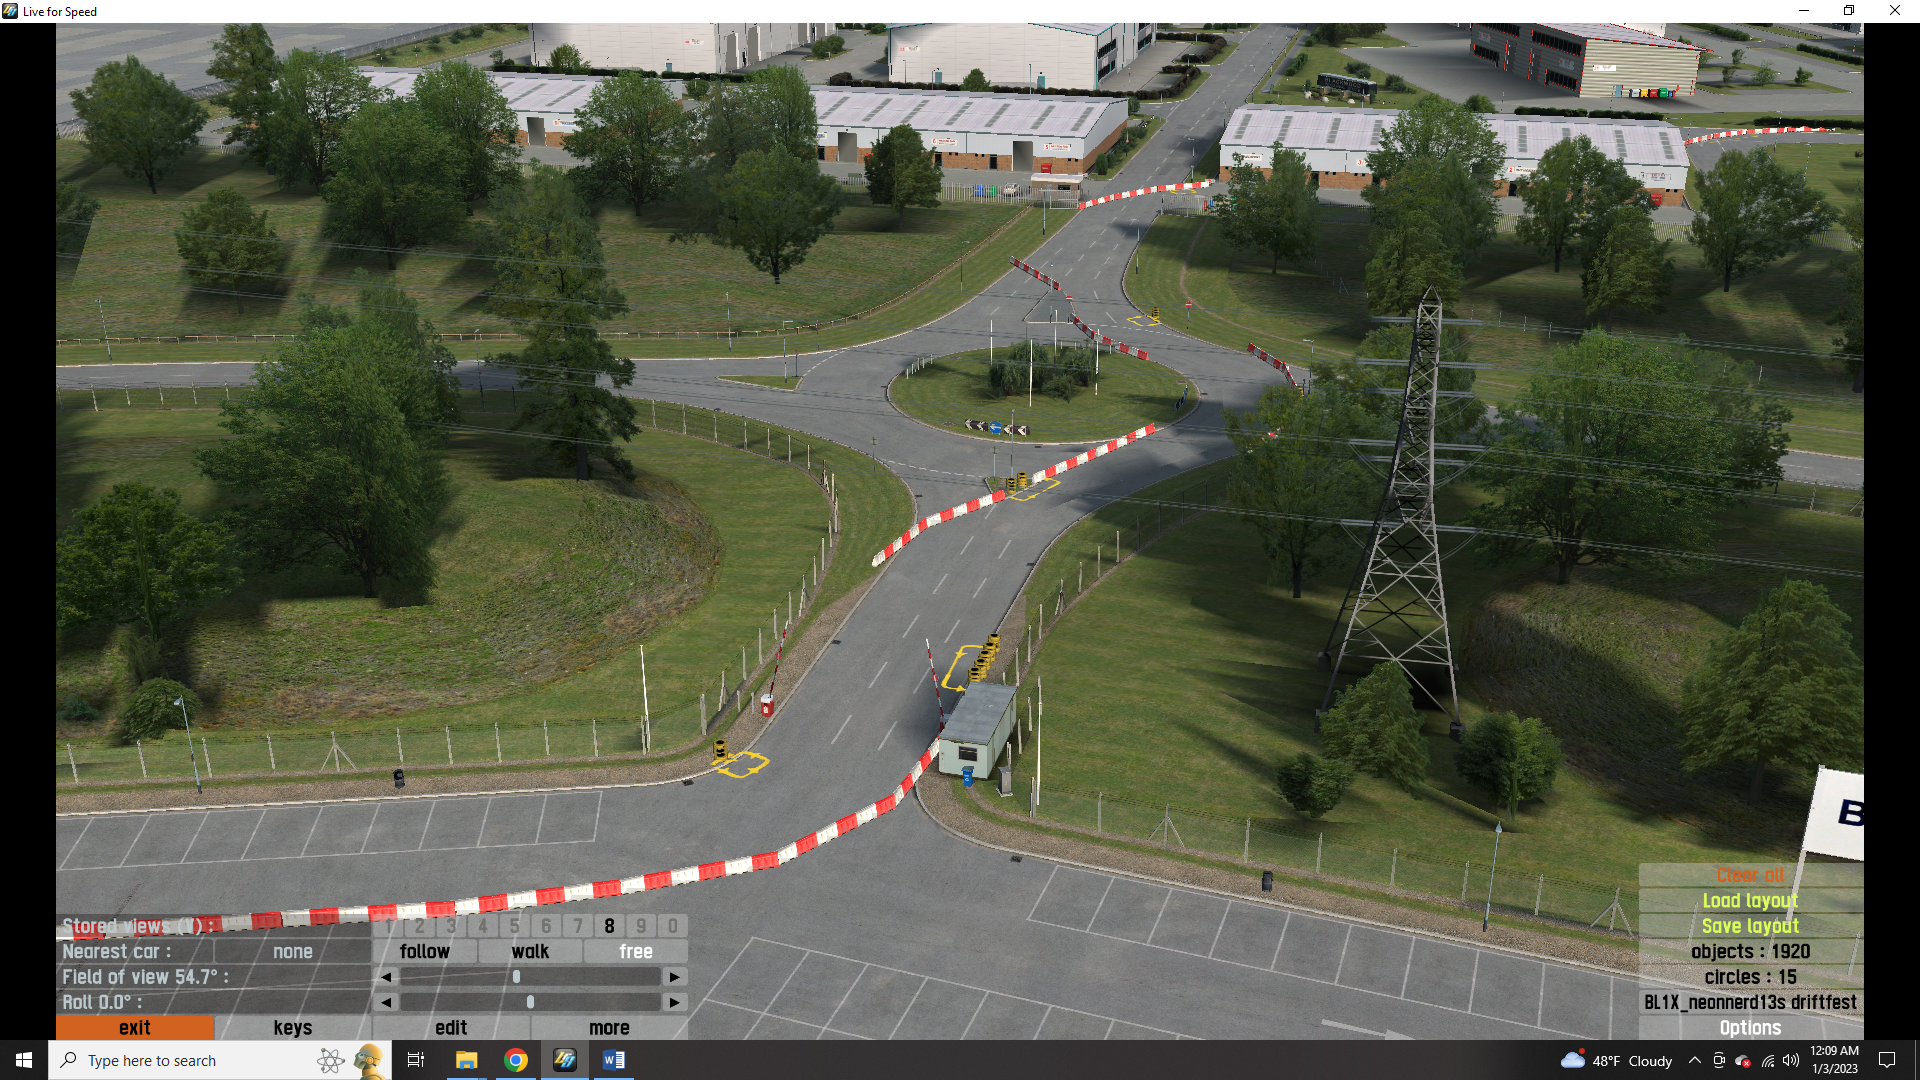
Task: Click Live for Speed taskbar icon
Action: point(565,1060)
